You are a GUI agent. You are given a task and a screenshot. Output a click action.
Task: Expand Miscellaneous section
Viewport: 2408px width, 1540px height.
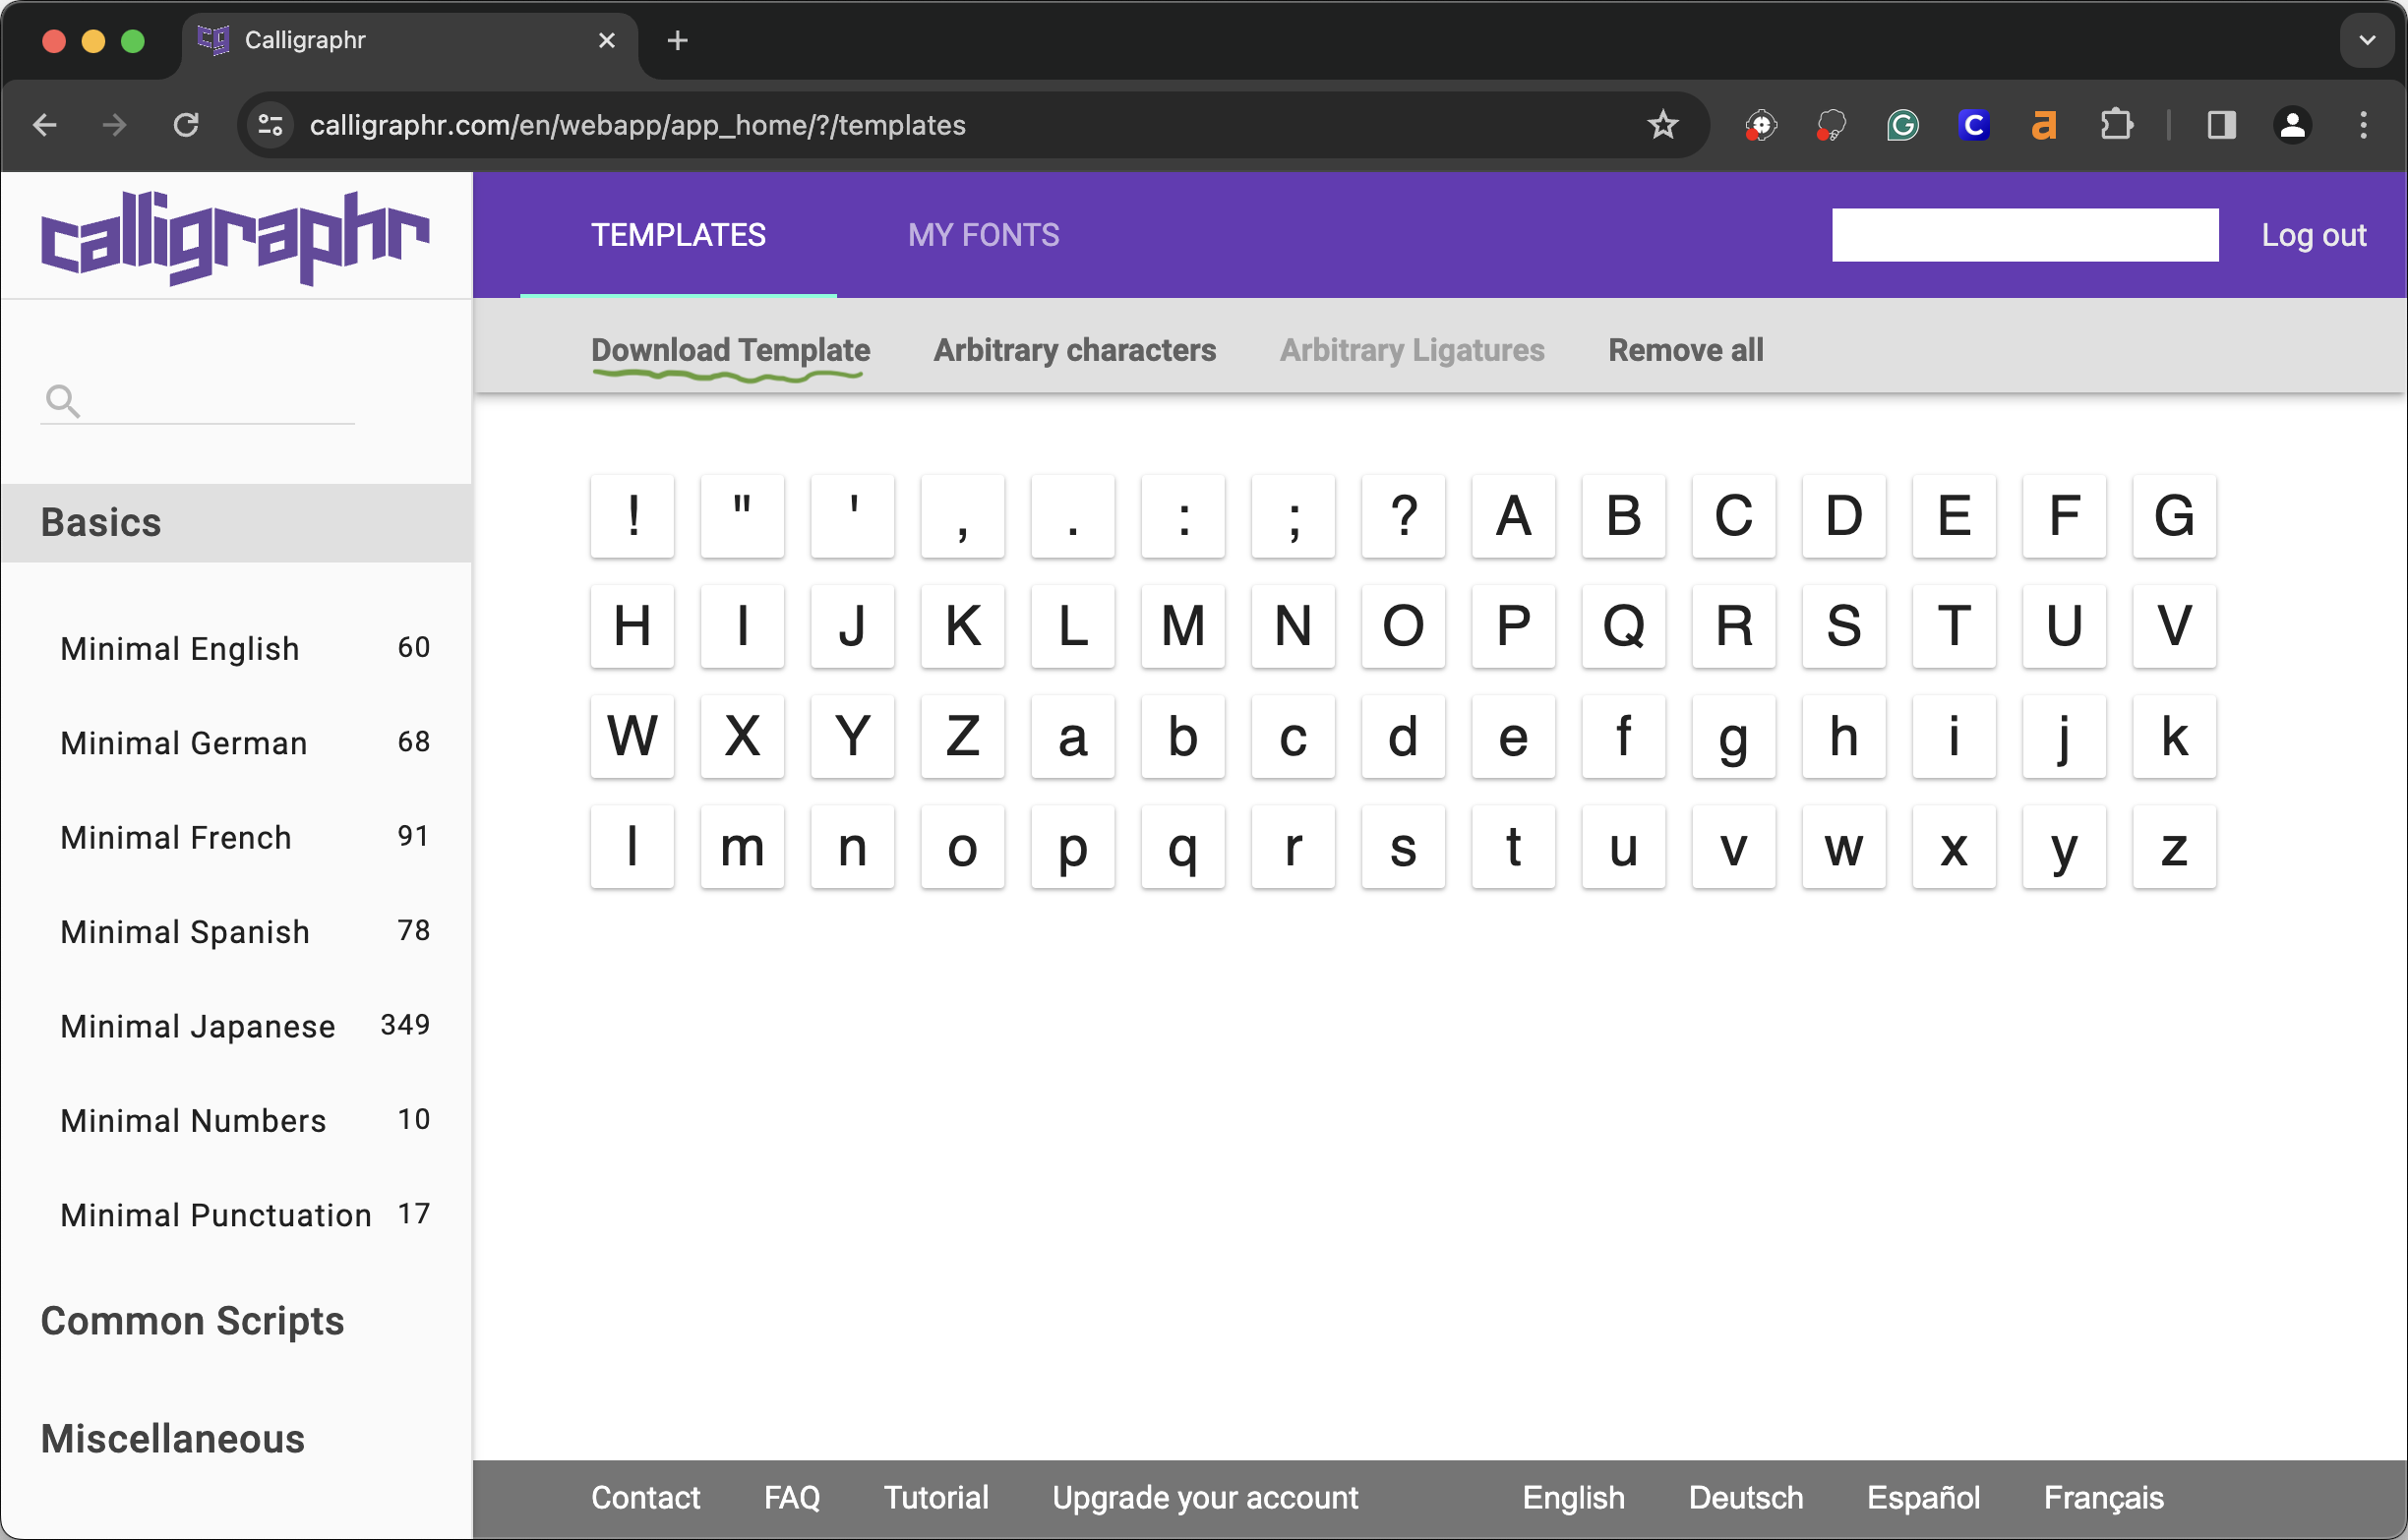click(170, 1440)
